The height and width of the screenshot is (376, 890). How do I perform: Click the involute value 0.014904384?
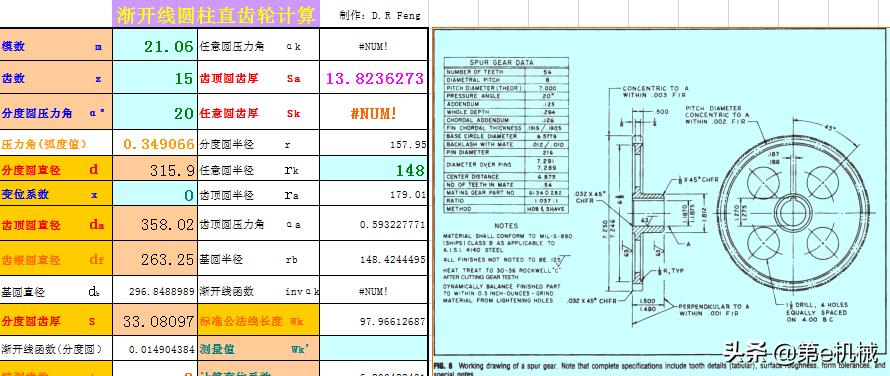(x=155, y=349)
